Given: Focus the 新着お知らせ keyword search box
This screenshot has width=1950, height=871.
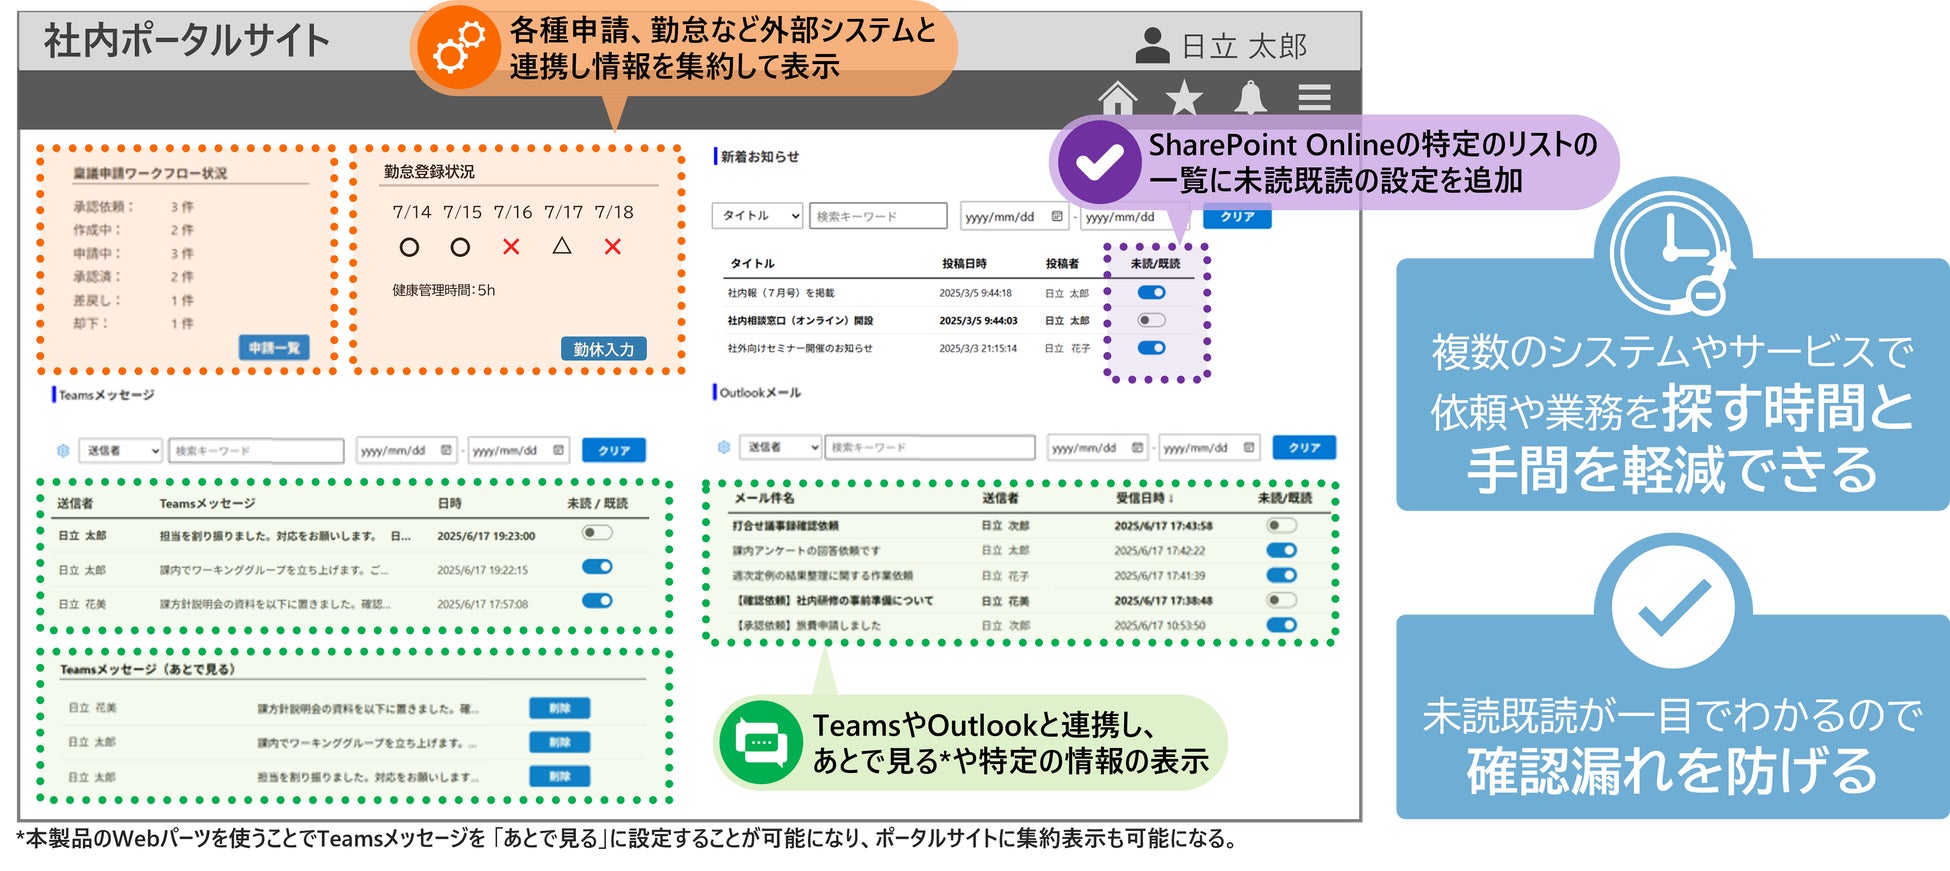Looking at the screenshot, I should click(878, 216).
